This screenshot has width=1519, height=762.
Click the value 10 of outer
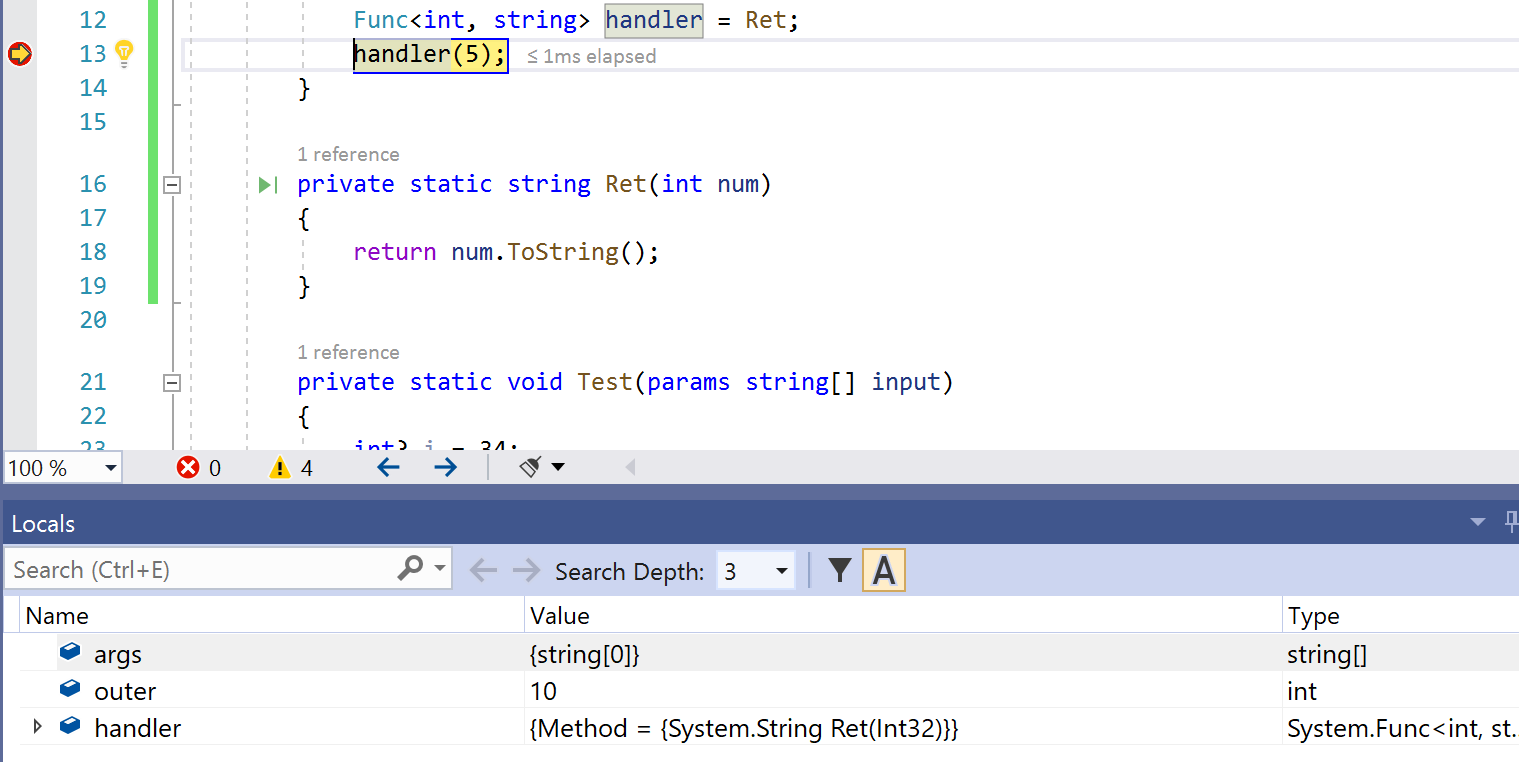(543, 691)
